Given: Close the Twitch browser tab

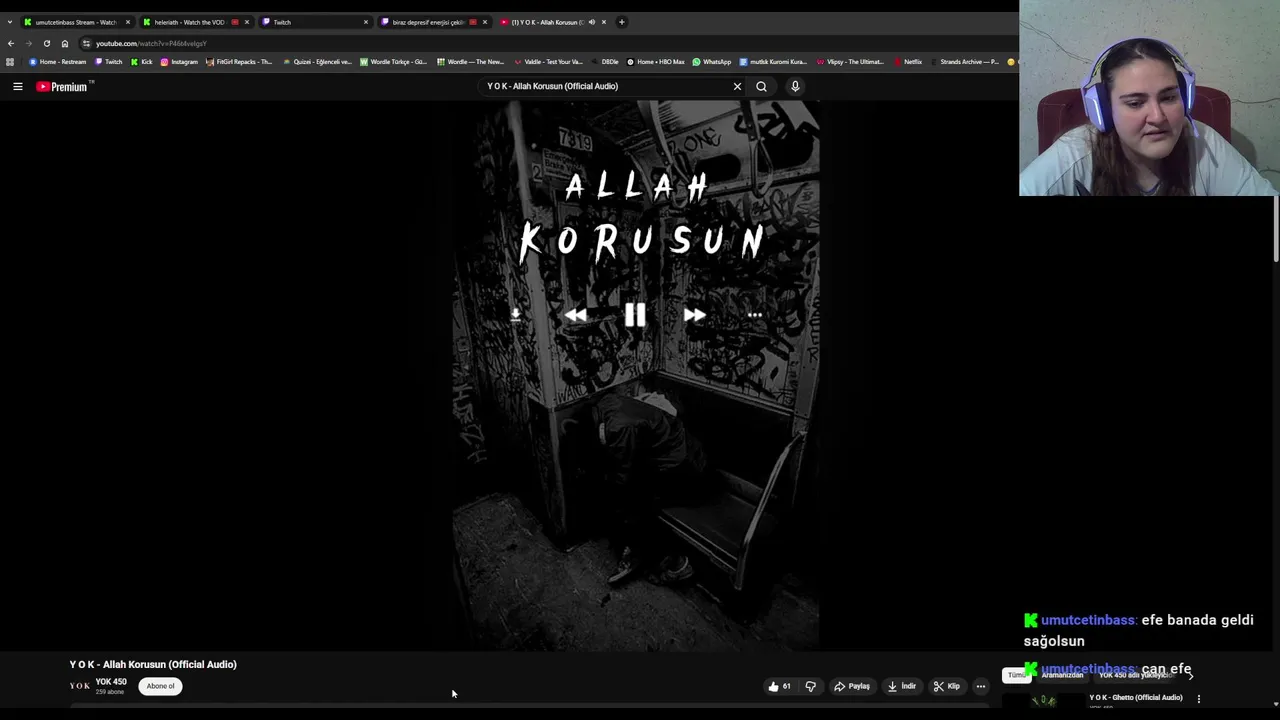Looking at the screenshot, I should click(x=365, y=22).
